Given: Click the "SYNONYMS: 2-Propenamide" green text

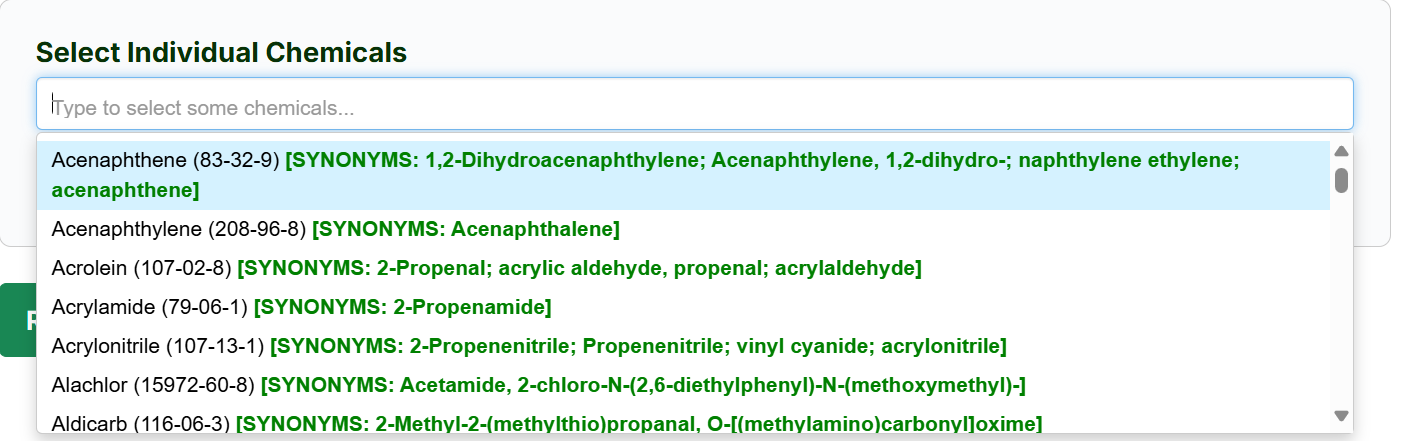Looking at the screenshot, I should pyautogui.click(x=402, y=307).
